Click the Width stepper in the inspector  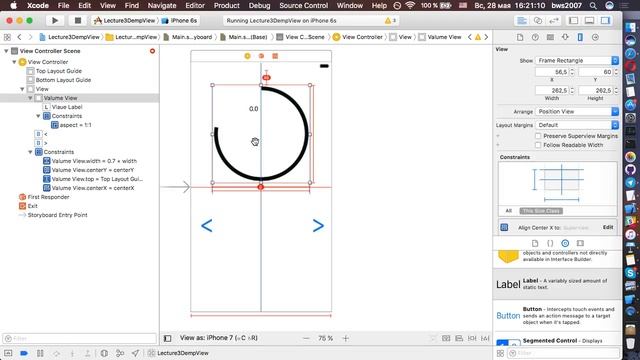point(572,91)
